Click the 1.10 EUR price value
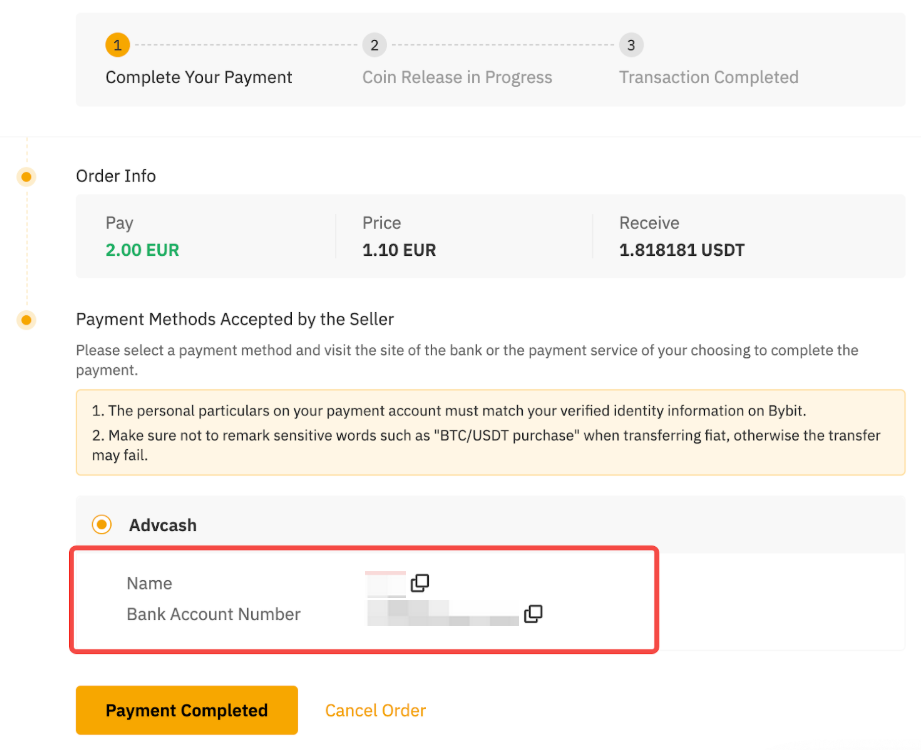The height and width of the screenshot is (750, 921). 399,250
